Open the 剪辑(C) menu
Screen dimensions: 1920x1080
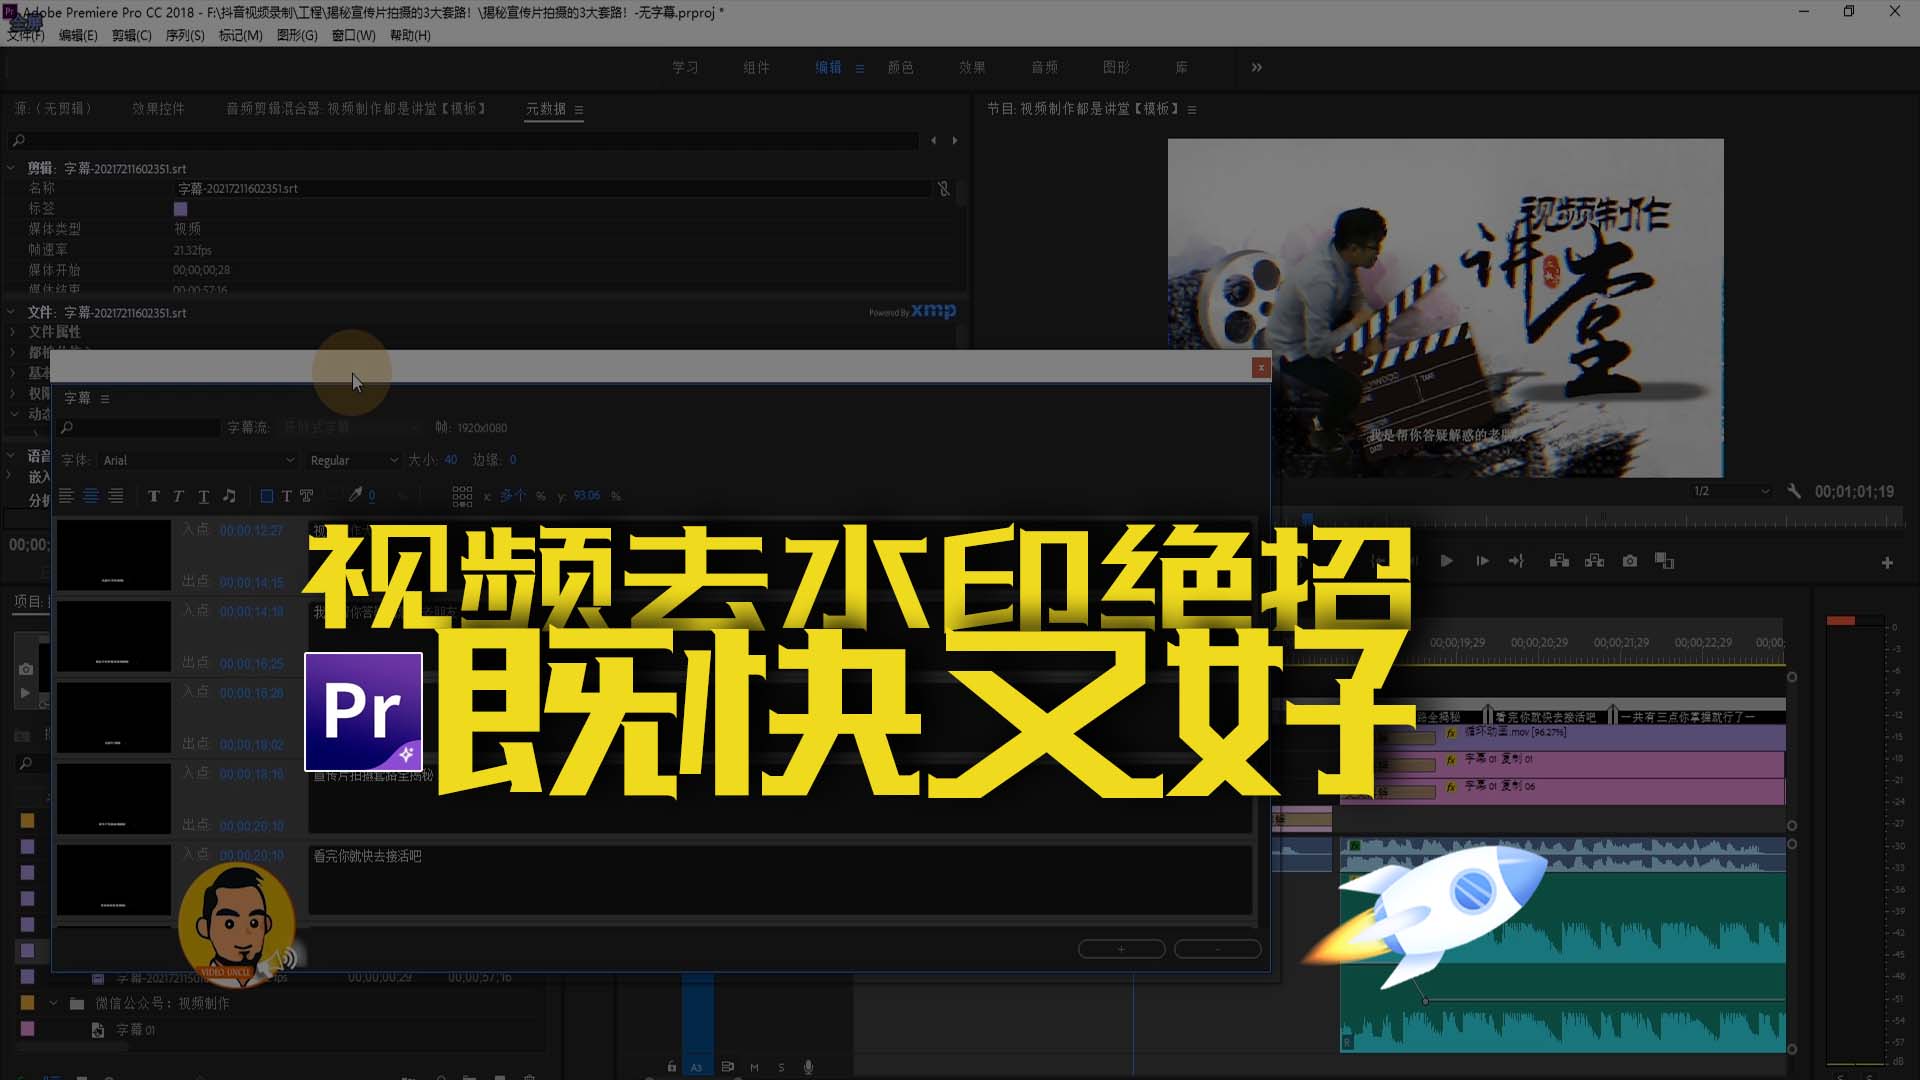[132, 35]
